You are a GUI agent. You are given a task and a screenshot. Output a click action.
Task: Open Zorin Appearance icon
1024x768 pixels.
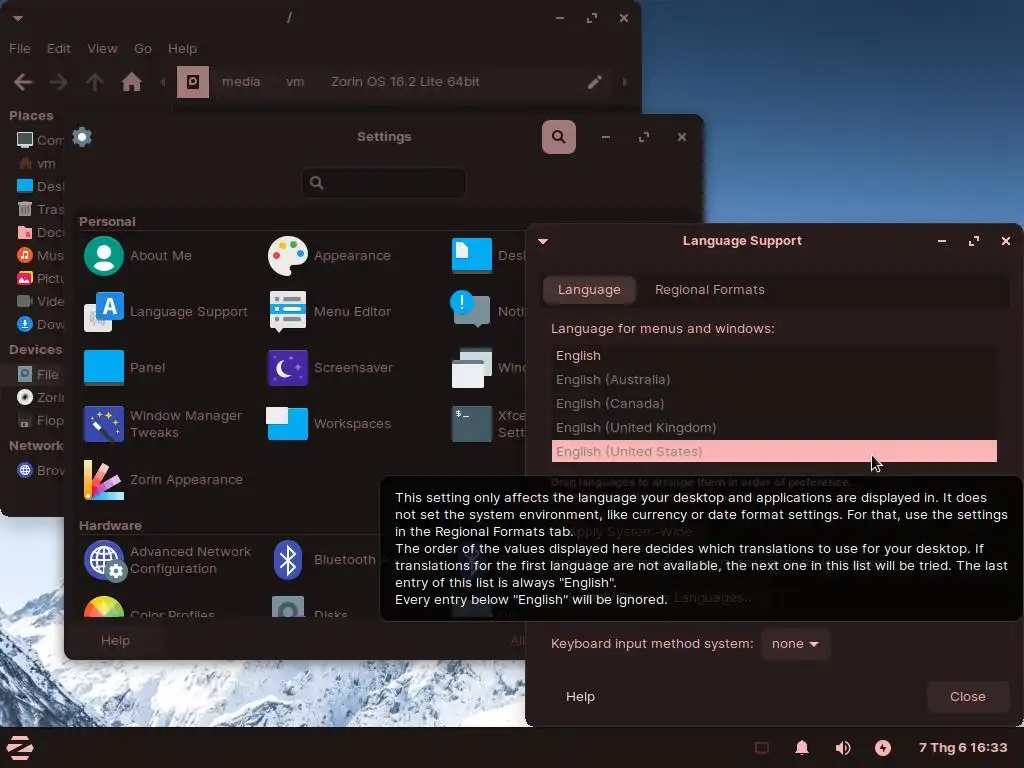pyautogui.click(x=104, y=480)
